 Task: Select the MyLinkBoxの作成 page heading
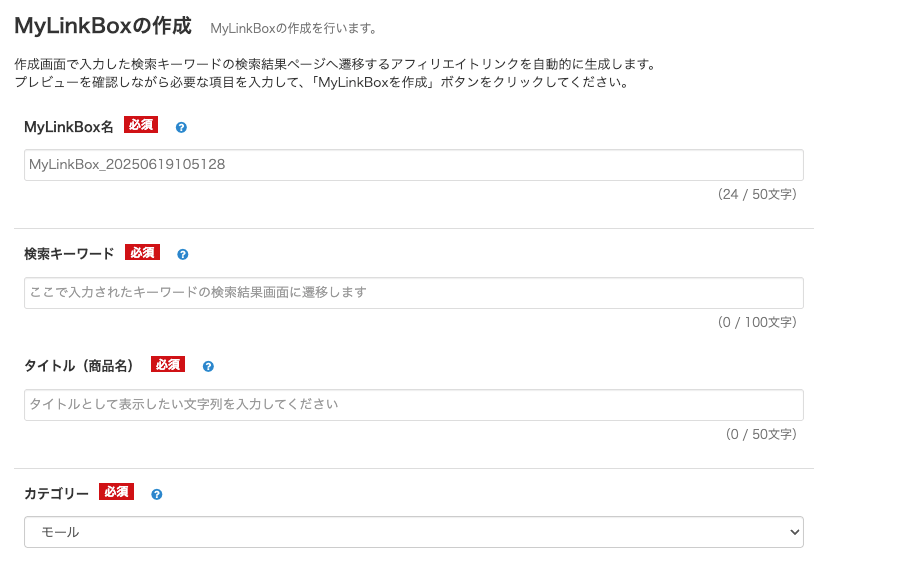click(103, 26)
